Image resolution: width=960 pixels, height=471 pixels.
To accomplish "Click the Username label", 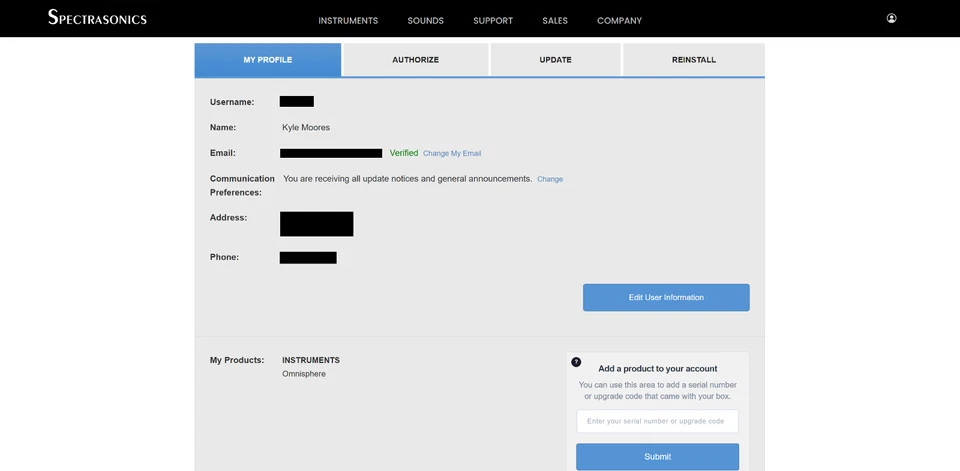I will (x=232, y=102).
